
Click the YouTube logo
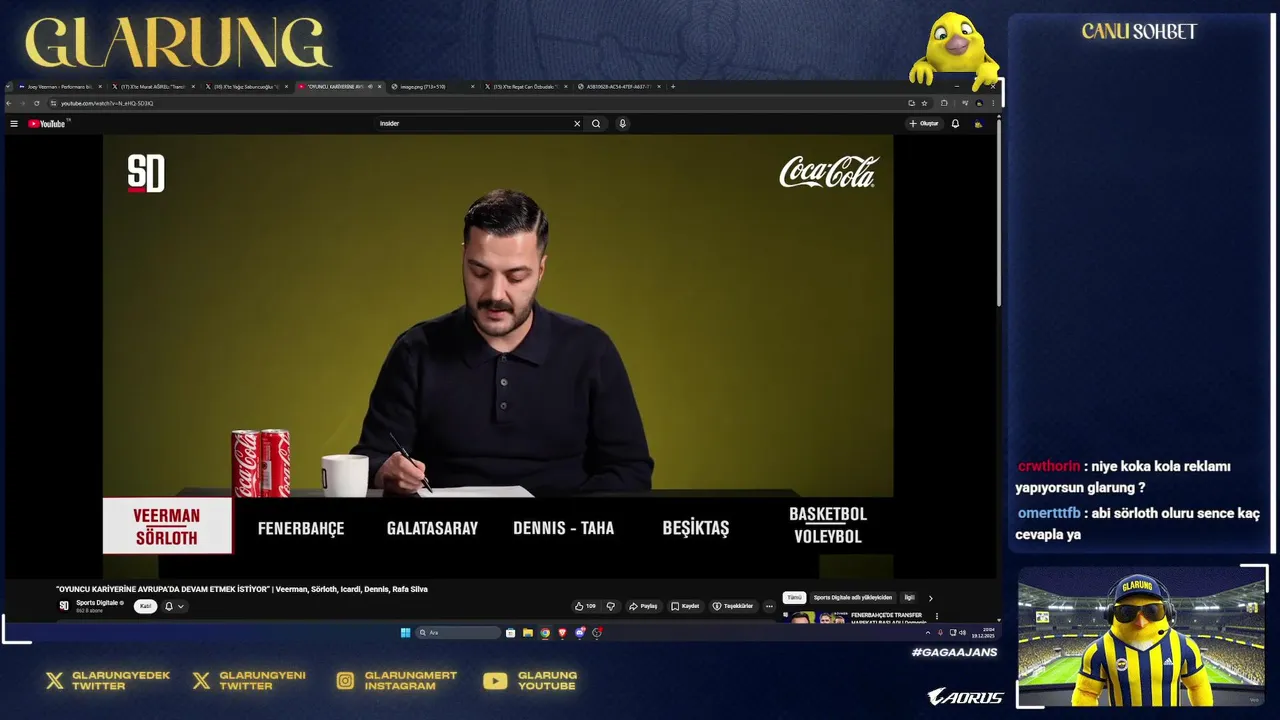[47, 124]
